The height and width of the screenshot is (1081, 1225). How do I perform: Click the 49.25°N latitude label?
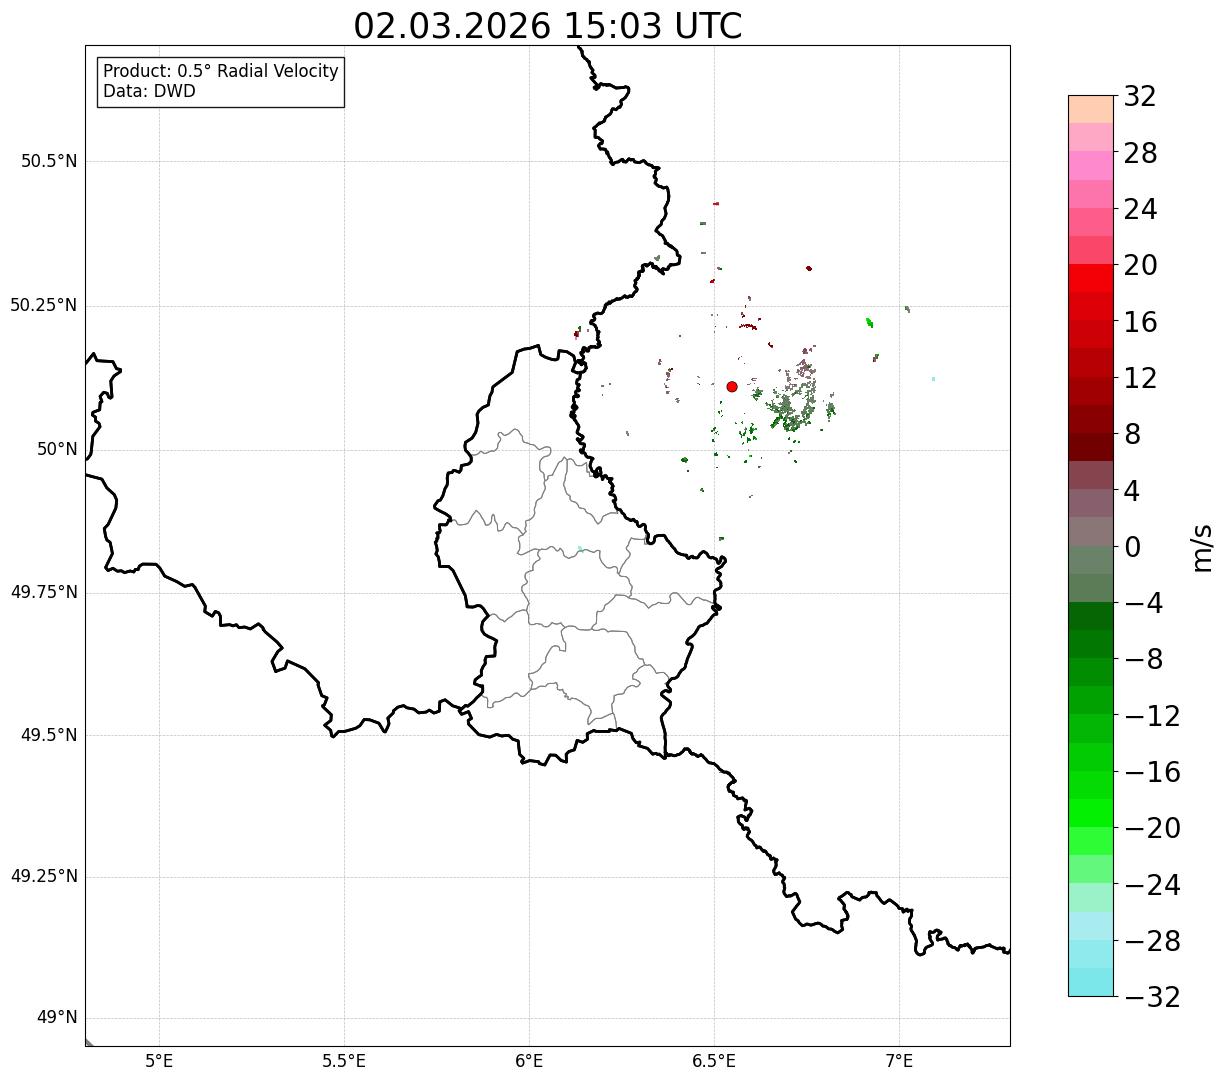click(x=44, y=876)
